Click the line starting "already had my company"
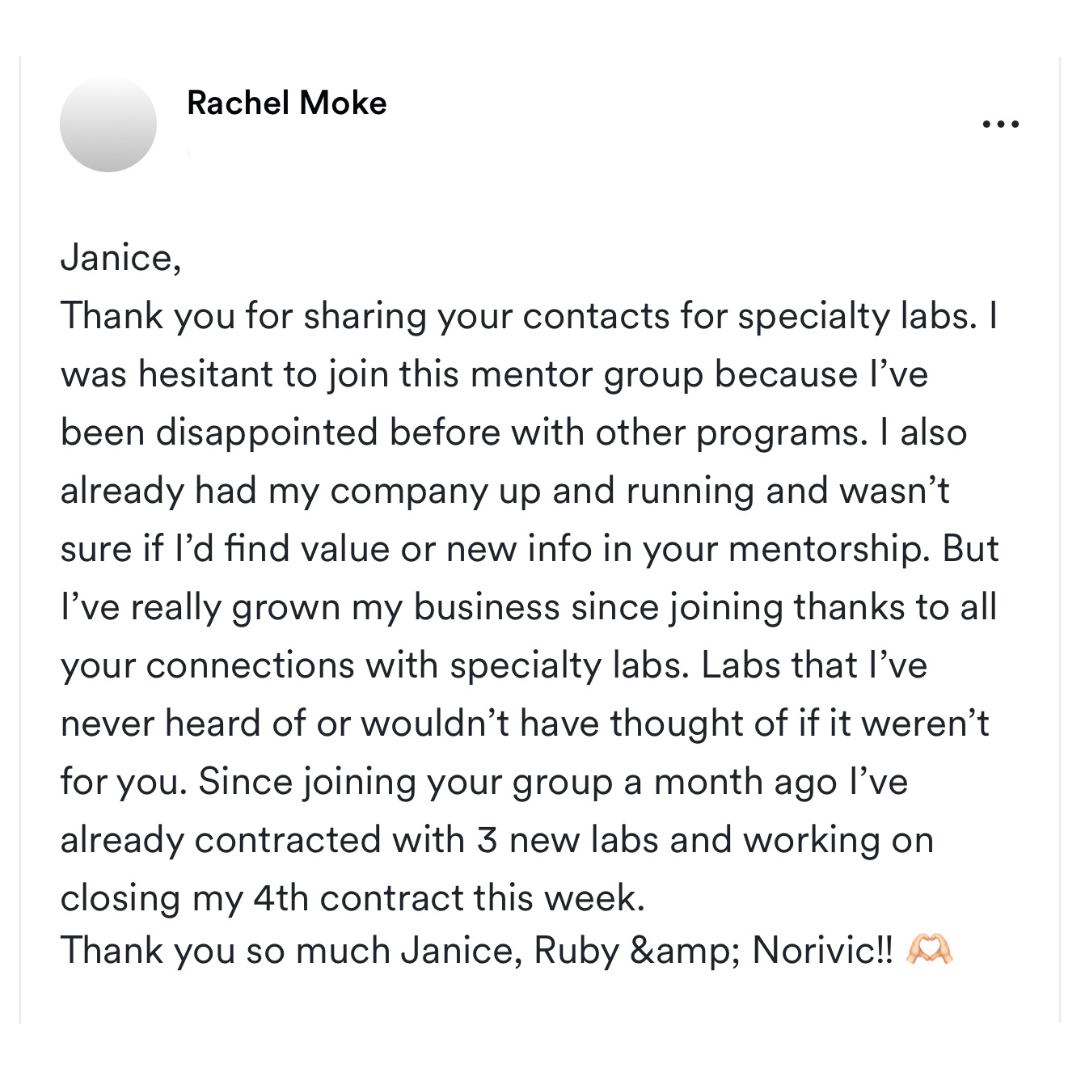Viewport: 1080px width, 1080px height. [x=506, y=491]
